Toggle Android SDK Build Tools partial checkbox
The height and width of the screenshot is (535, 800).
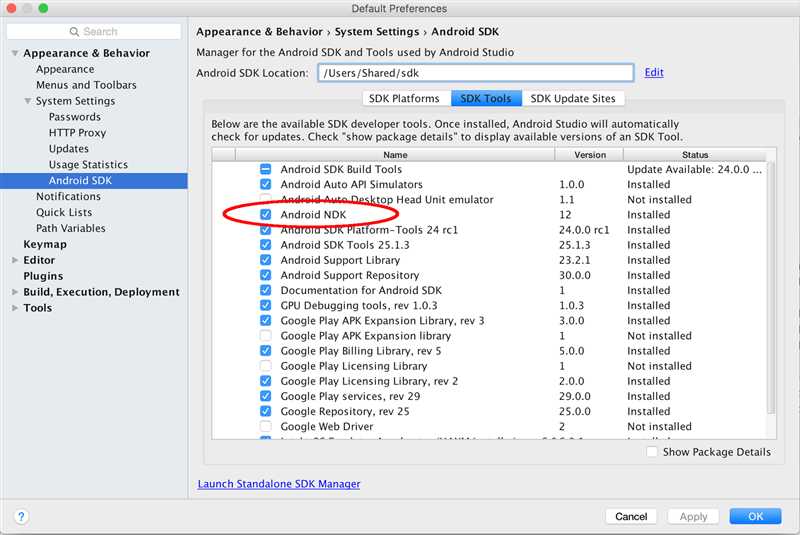pyautogui.click(x=265, y=169)
